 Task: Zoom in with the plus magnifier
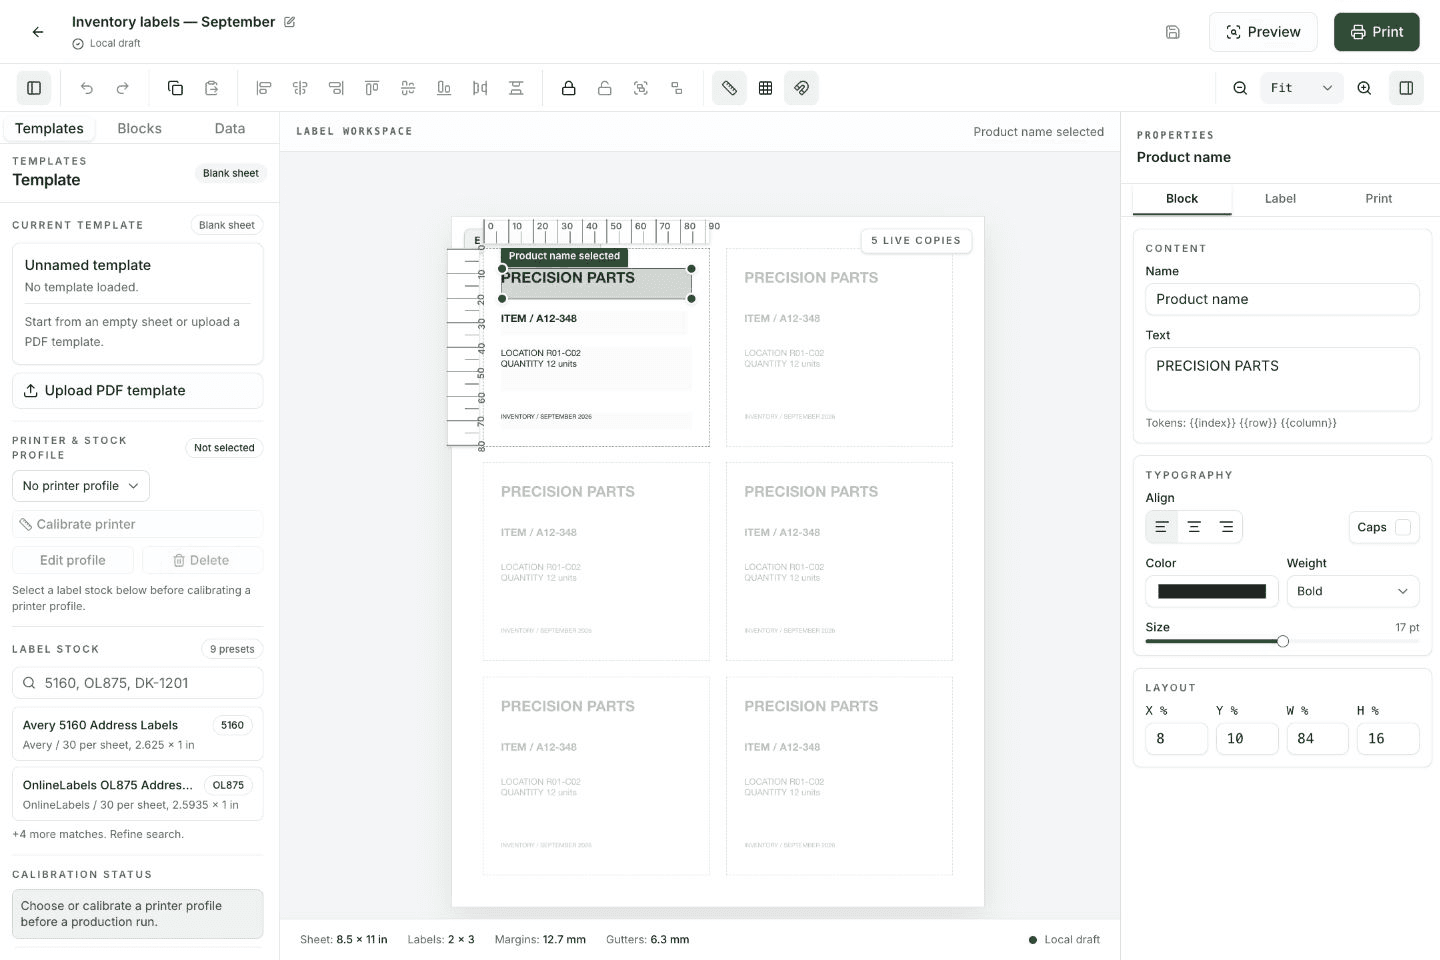coord(1364,88)
